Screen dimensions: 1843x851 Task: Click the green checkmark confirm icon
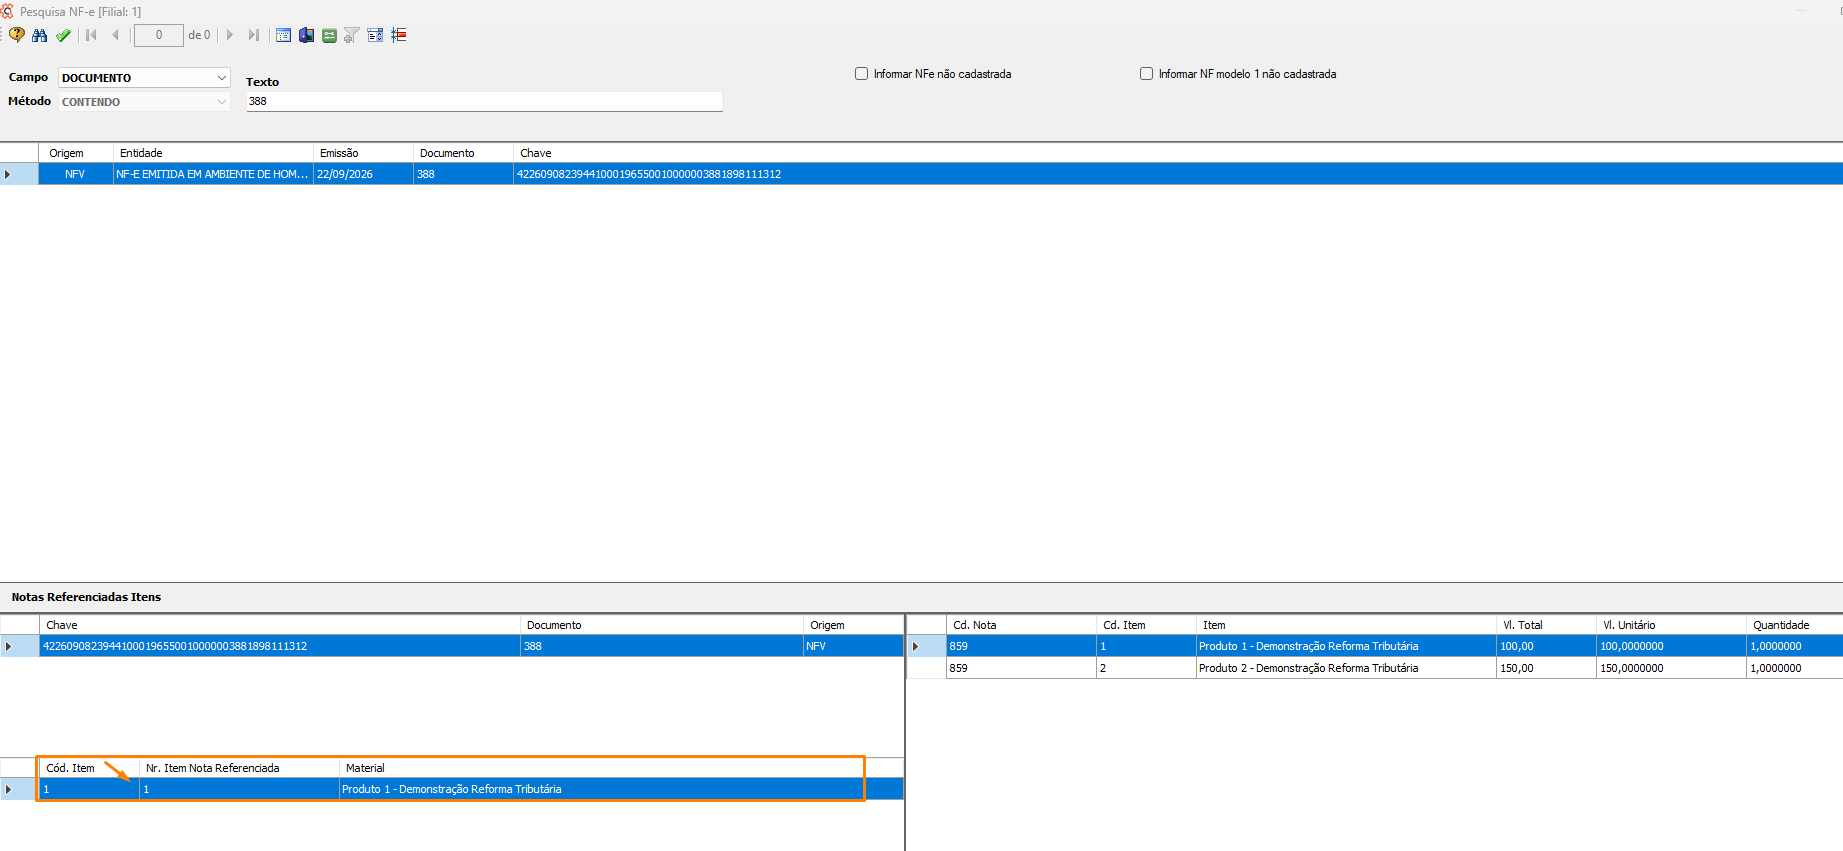[x=63, y=35]
